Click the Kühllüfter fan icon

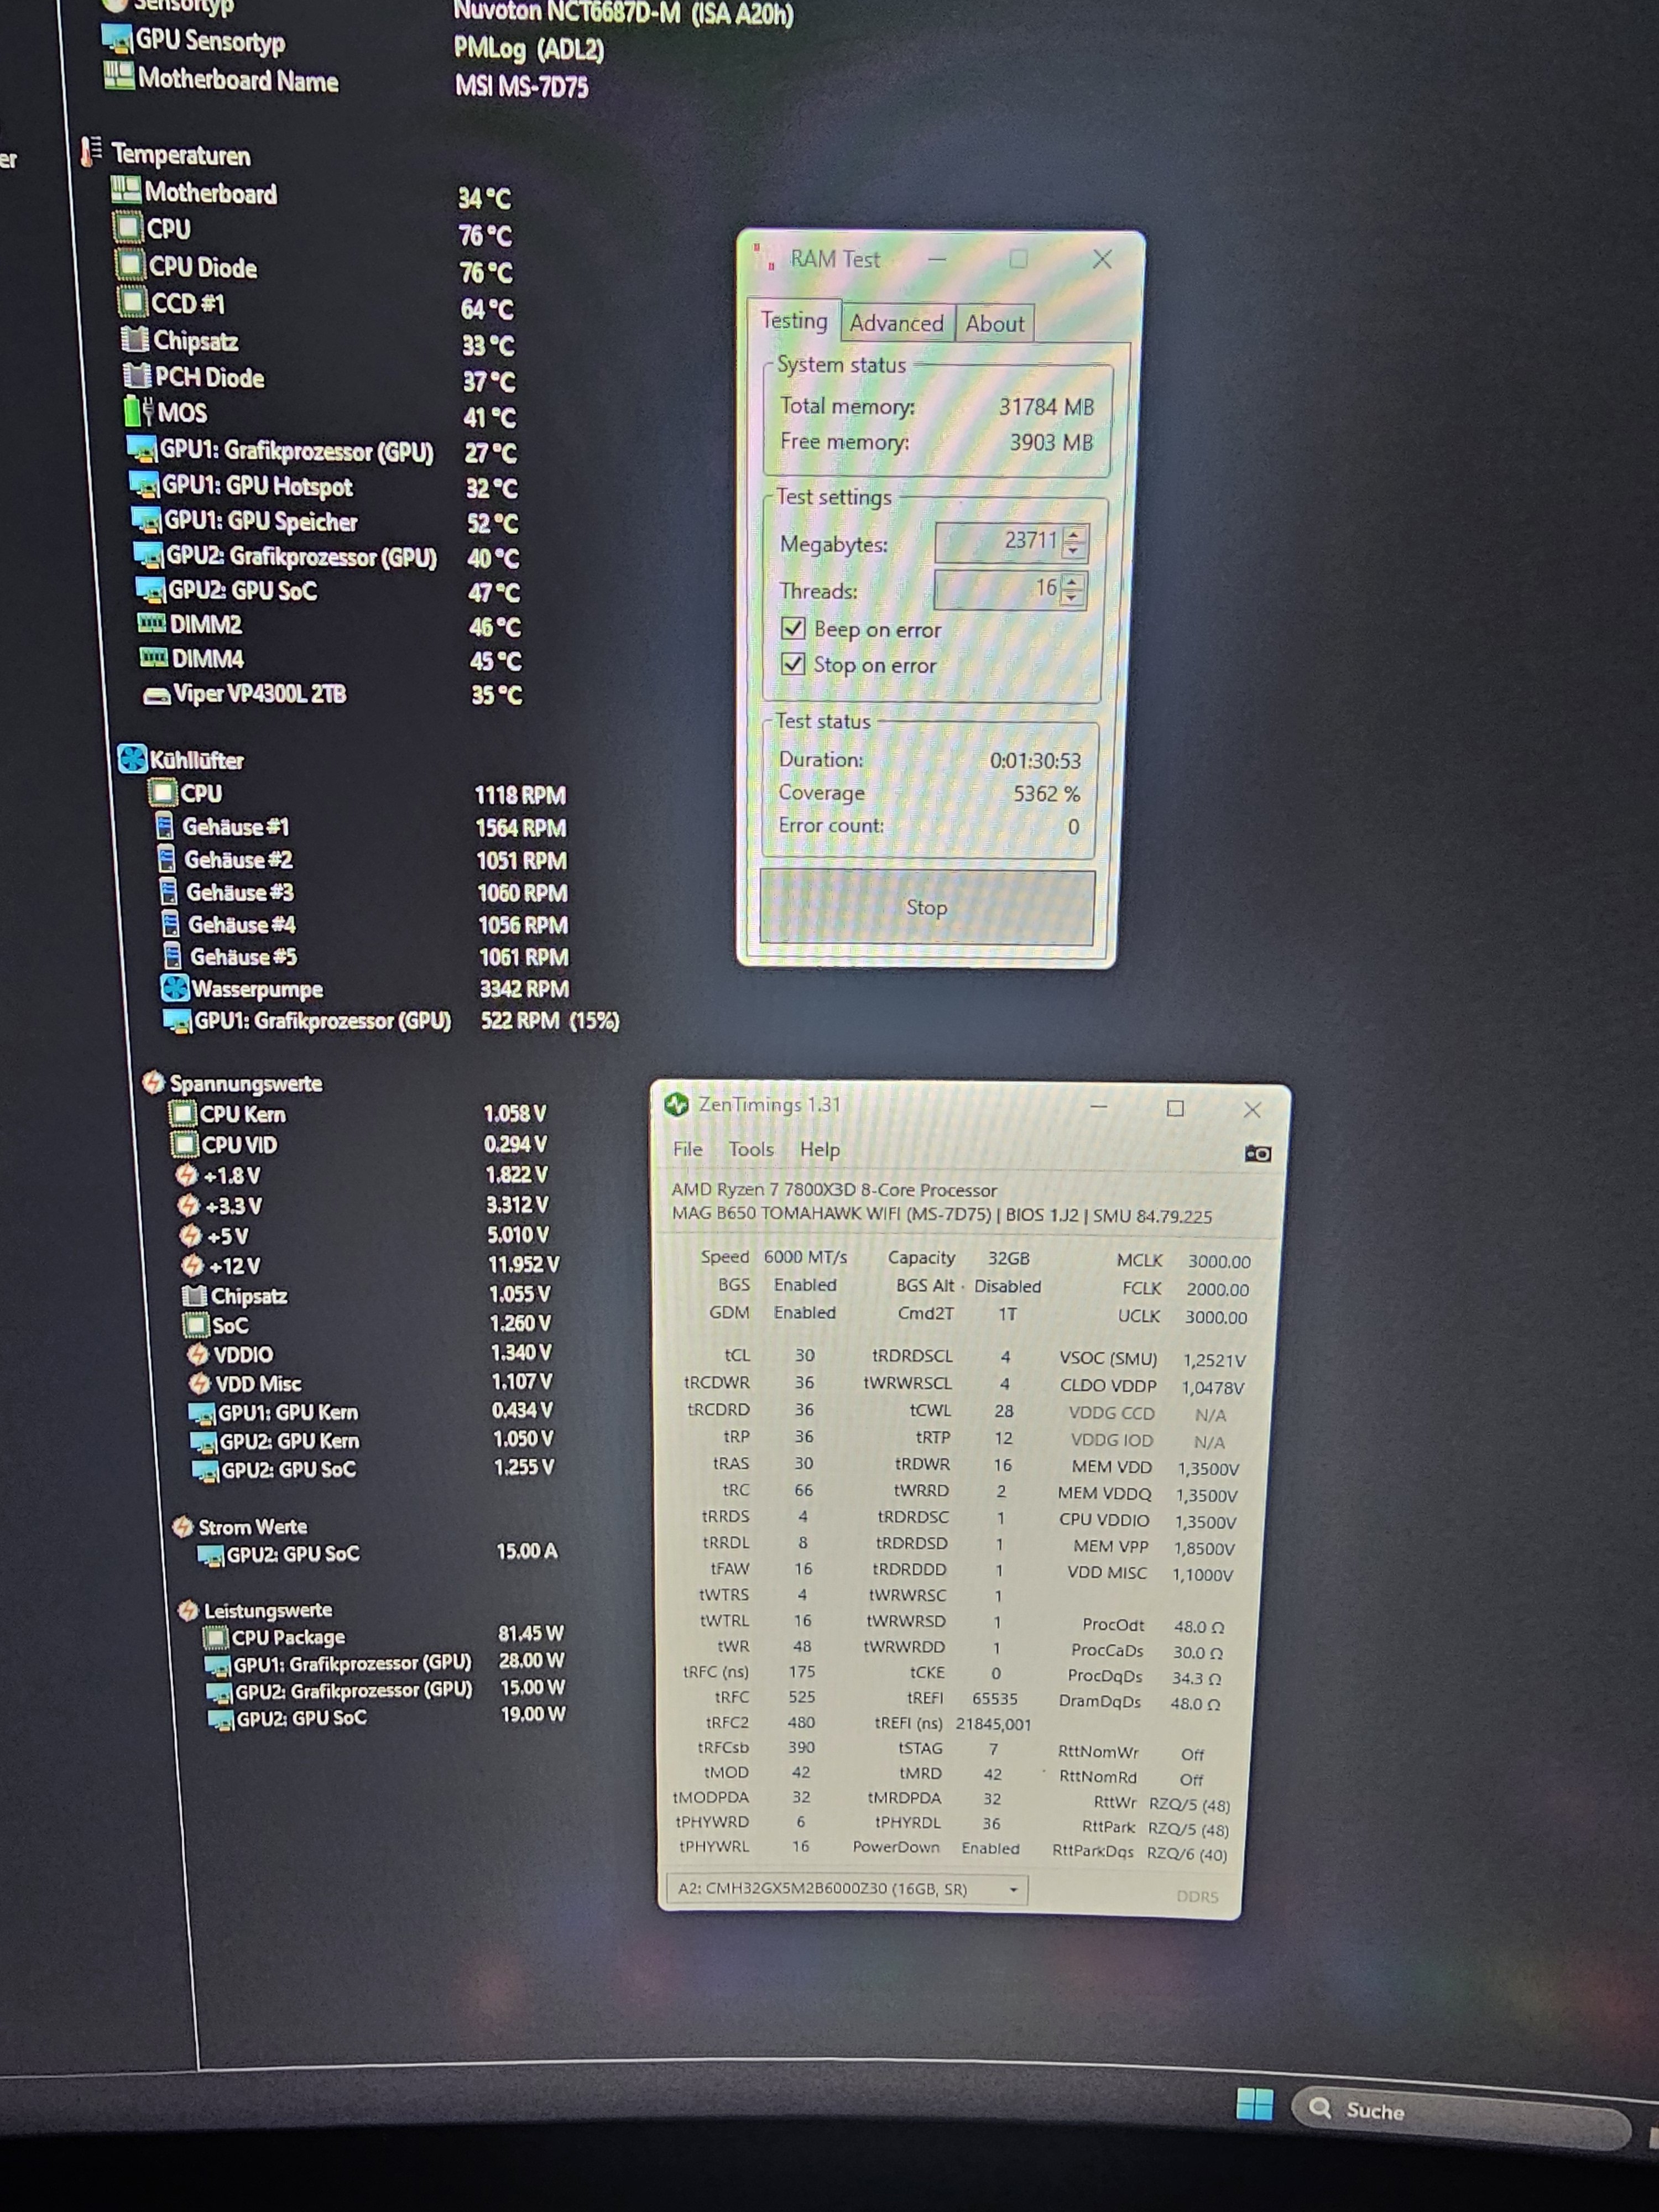[x=132, y=759]
